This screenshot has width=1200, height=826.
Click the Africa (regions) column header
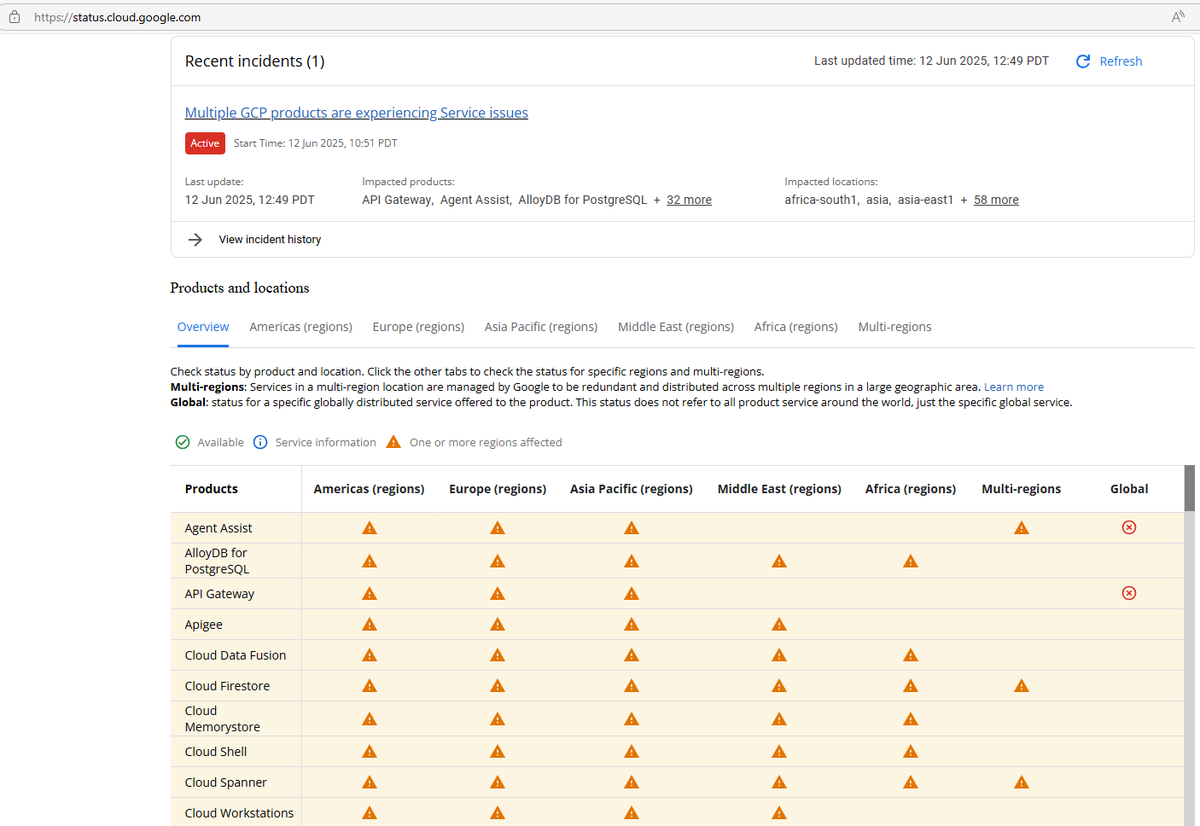pos(910,489)
